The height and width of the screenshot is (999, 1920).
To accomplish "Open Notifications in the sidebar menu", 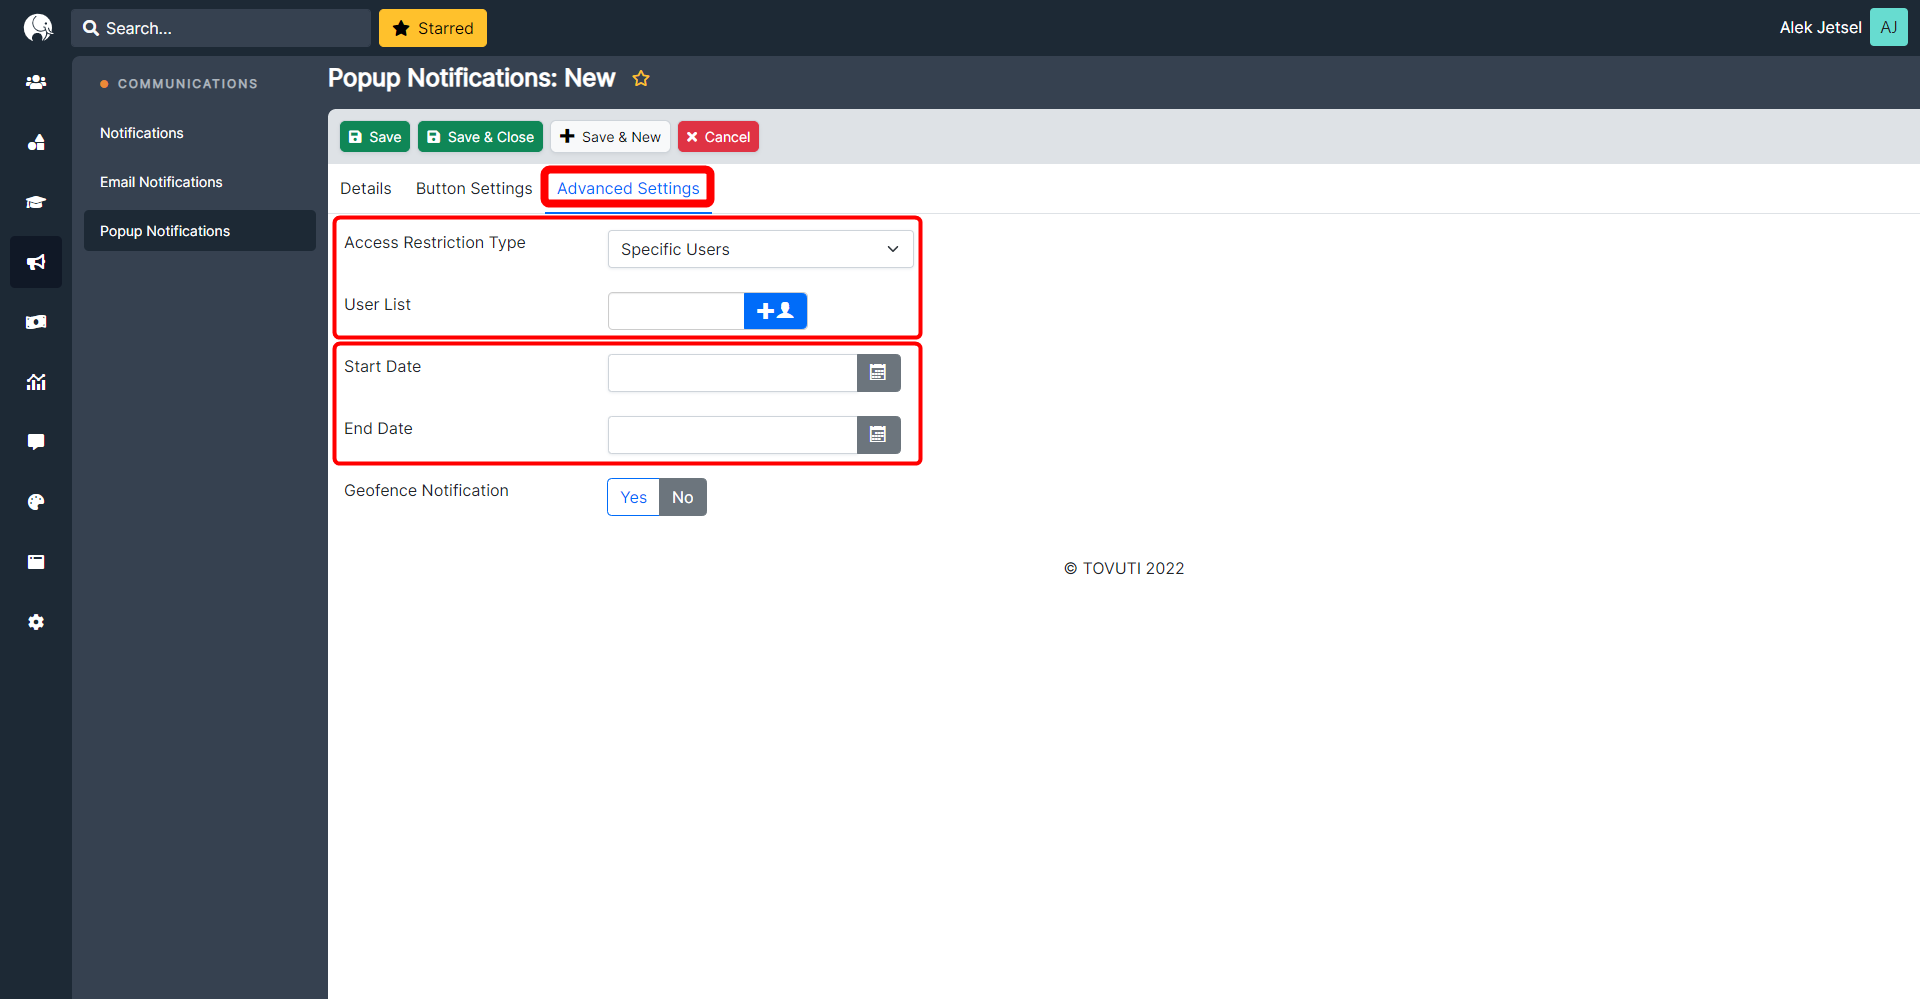I will 142,133.
